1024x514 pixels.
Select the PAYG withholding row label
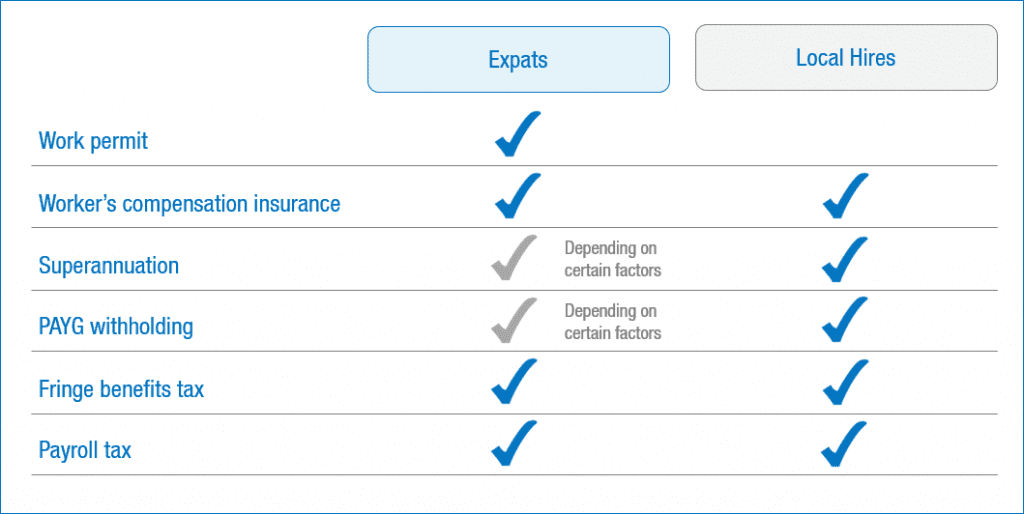[x=116, y=327]
